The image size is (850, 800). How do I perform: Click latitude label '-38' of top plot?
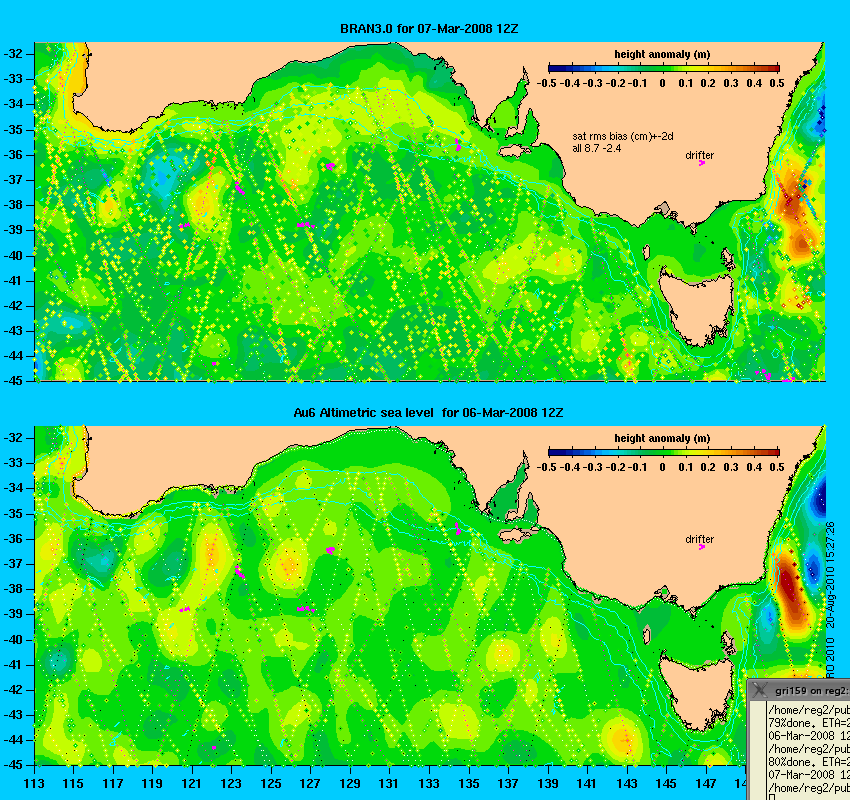coord(14,205)
